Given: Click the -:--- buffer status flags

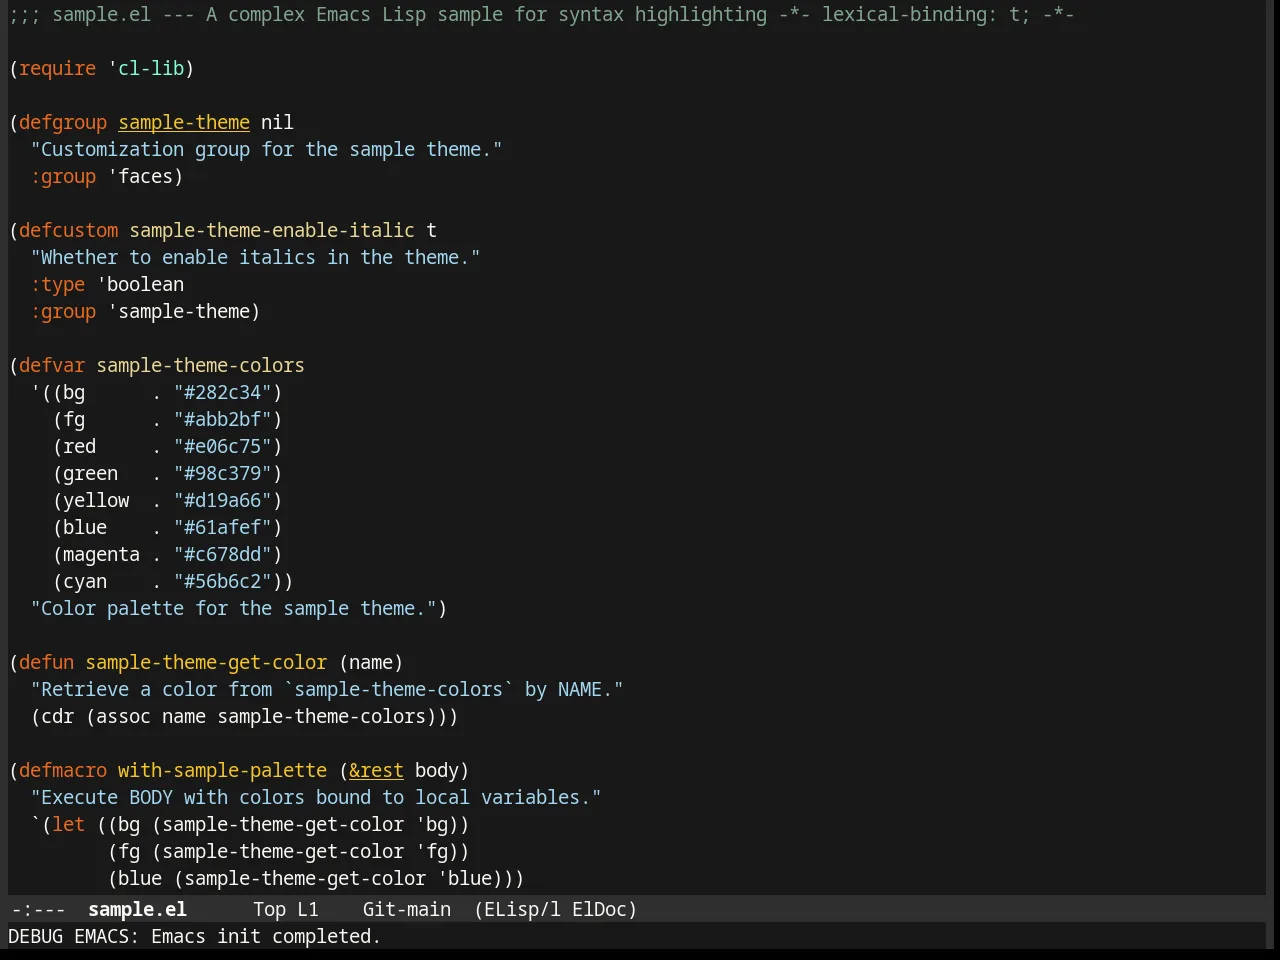Looking at the screenshot, I should pyautogui.click(x=38, y=909).
